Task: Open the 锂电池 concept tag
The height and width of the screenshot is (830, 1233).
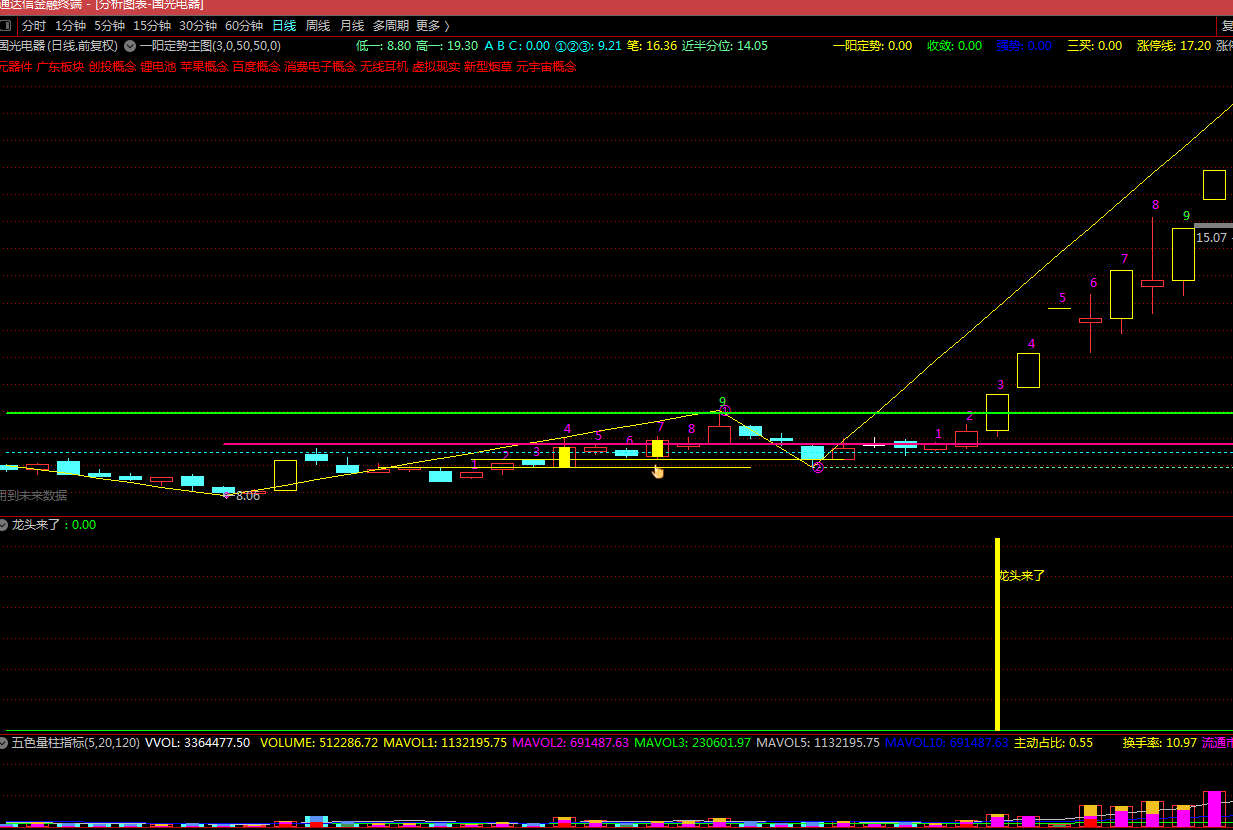Action: [x=158, y=67]
